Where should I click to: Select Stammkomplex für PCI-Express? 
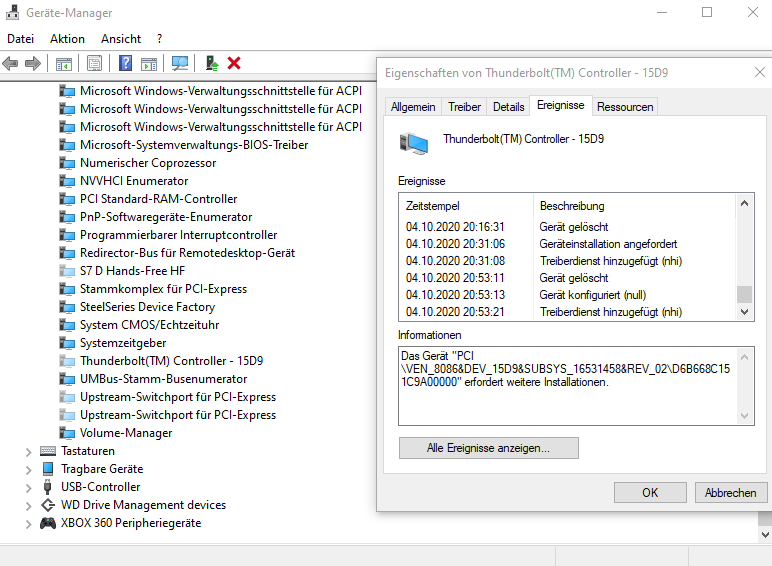tap(163, 289)
